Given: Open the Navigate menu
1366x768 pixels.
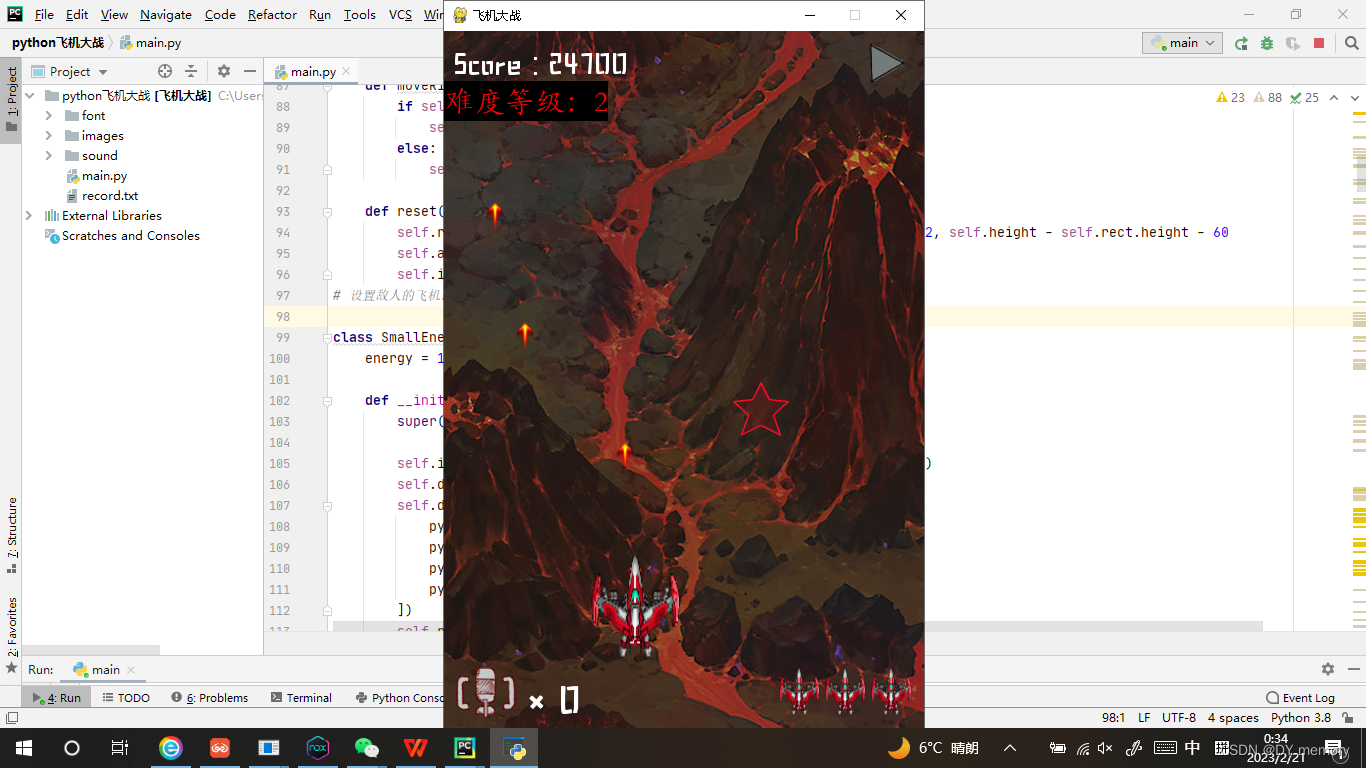Looking at the screenshot, I should (x=166, y=14).
